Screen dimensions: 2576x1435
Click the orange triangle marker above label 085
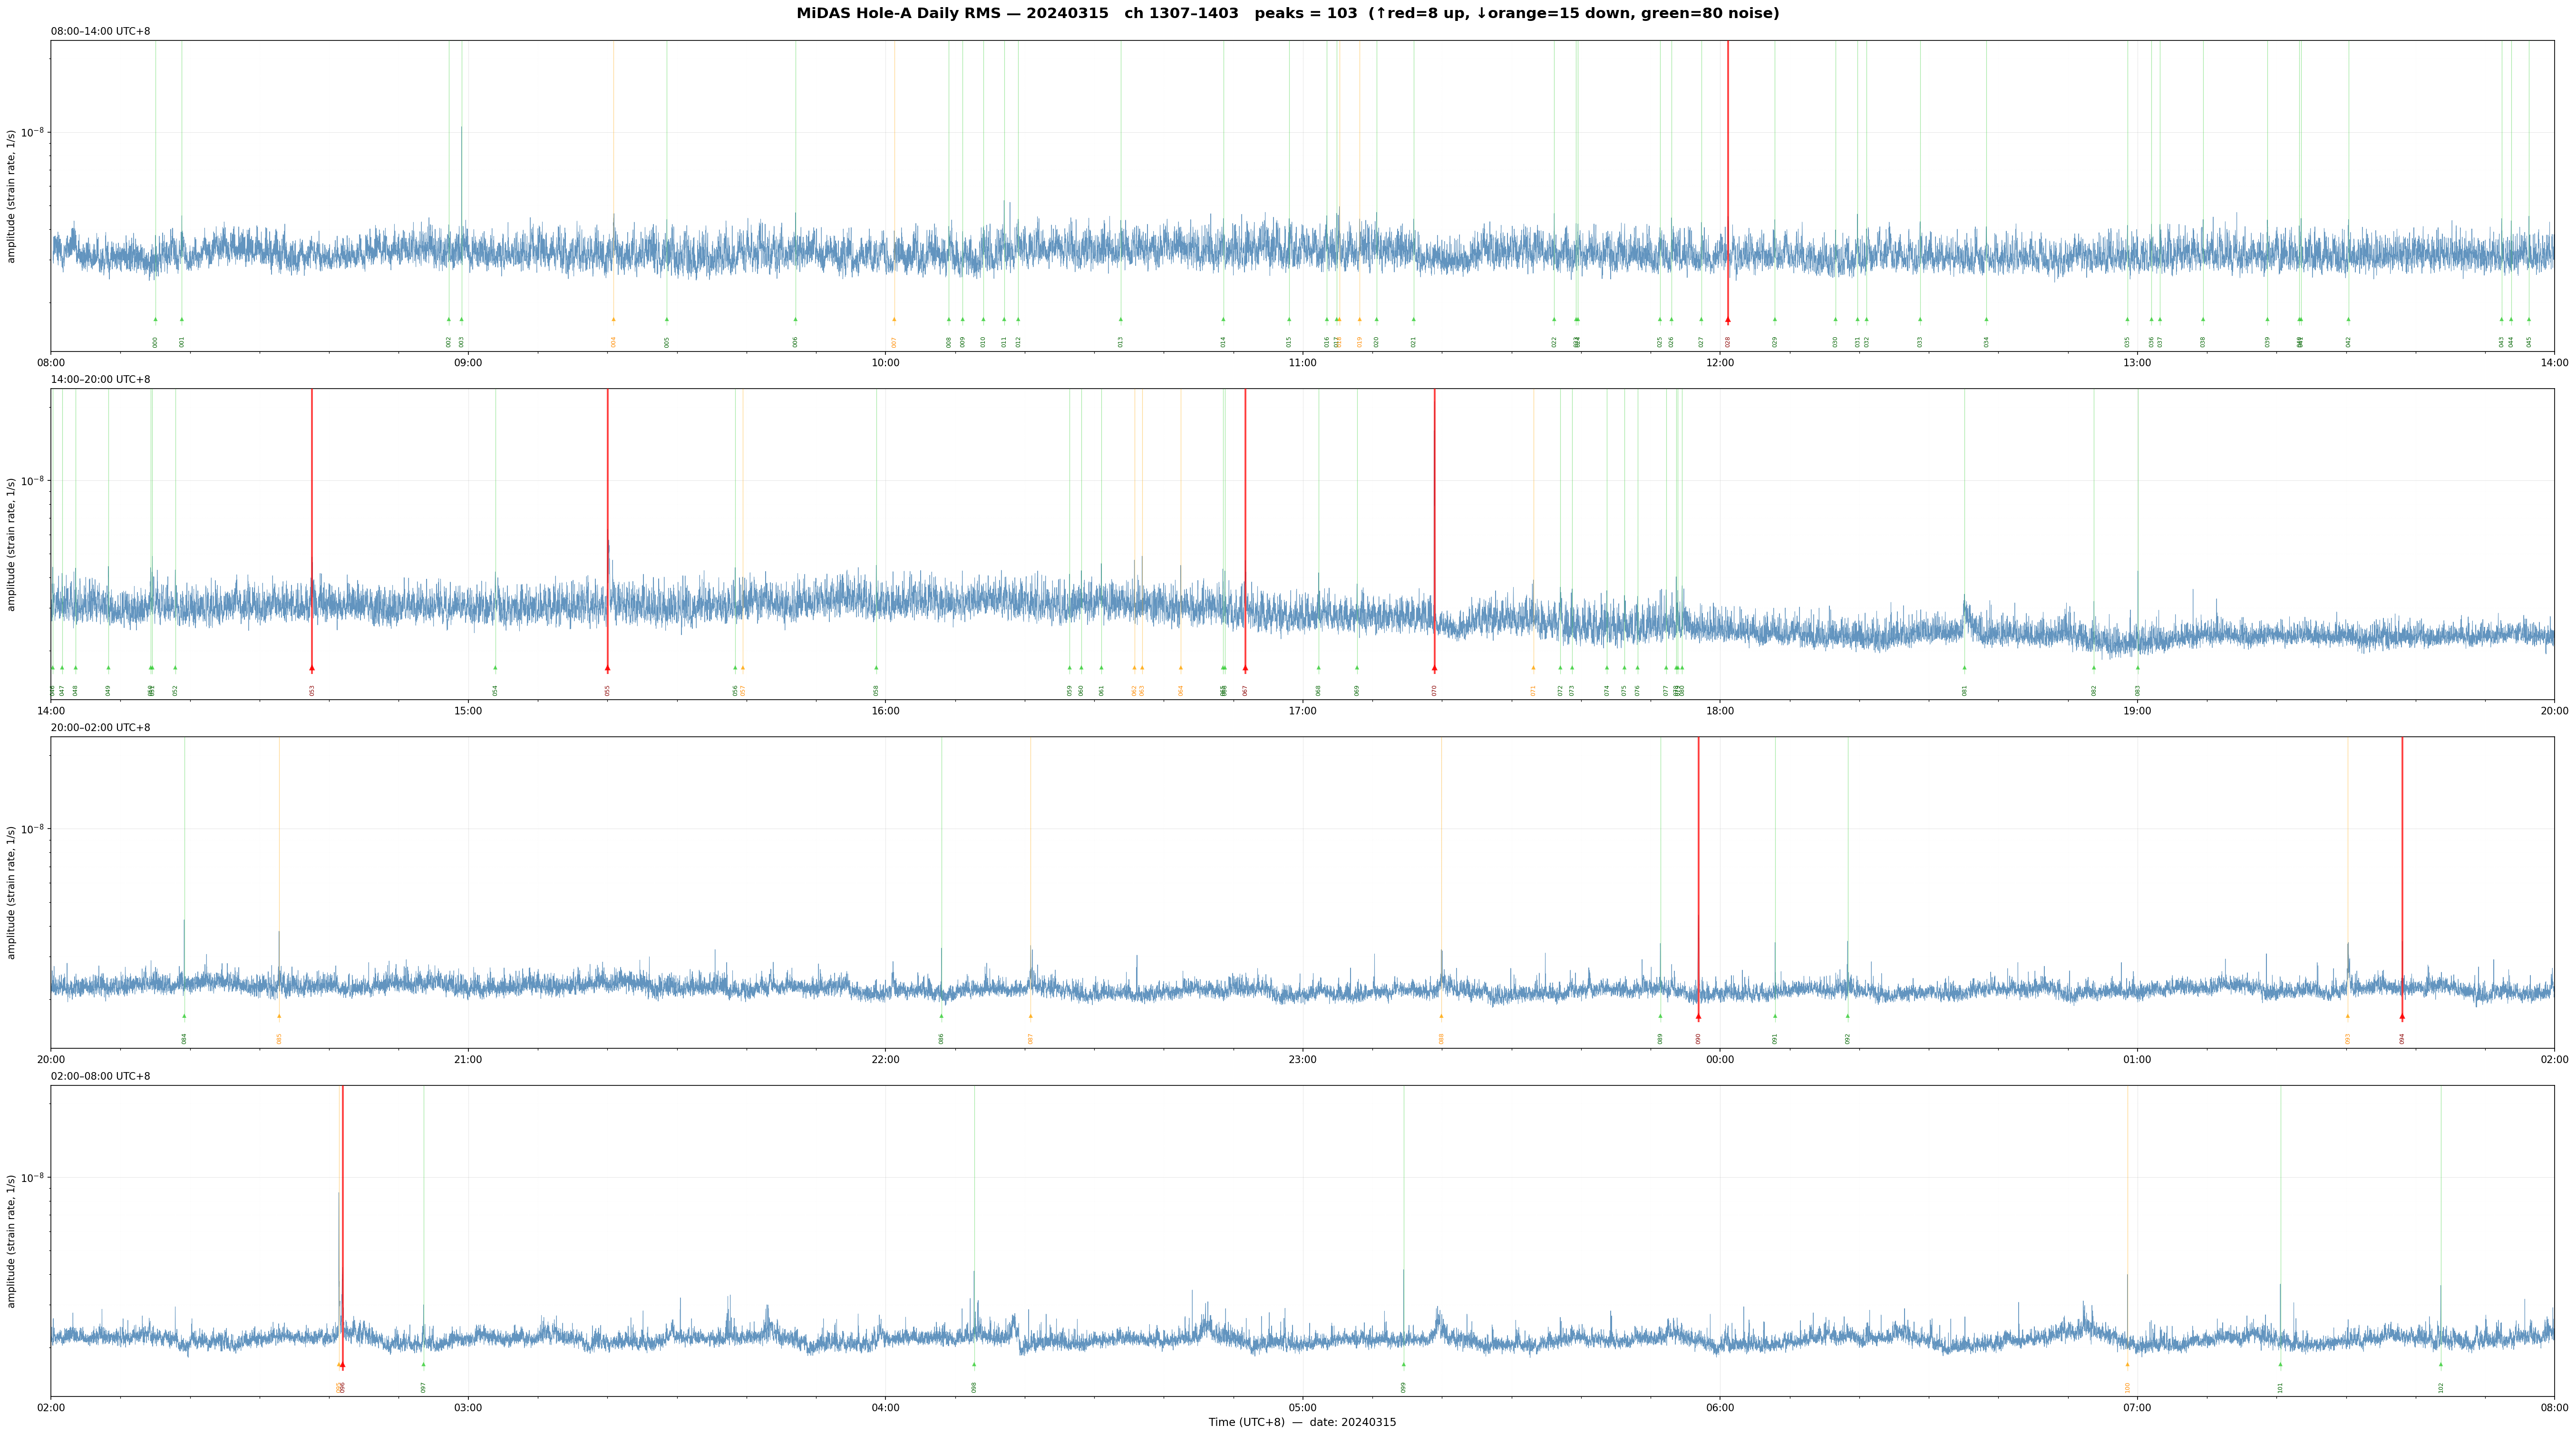coord(279,1016)
